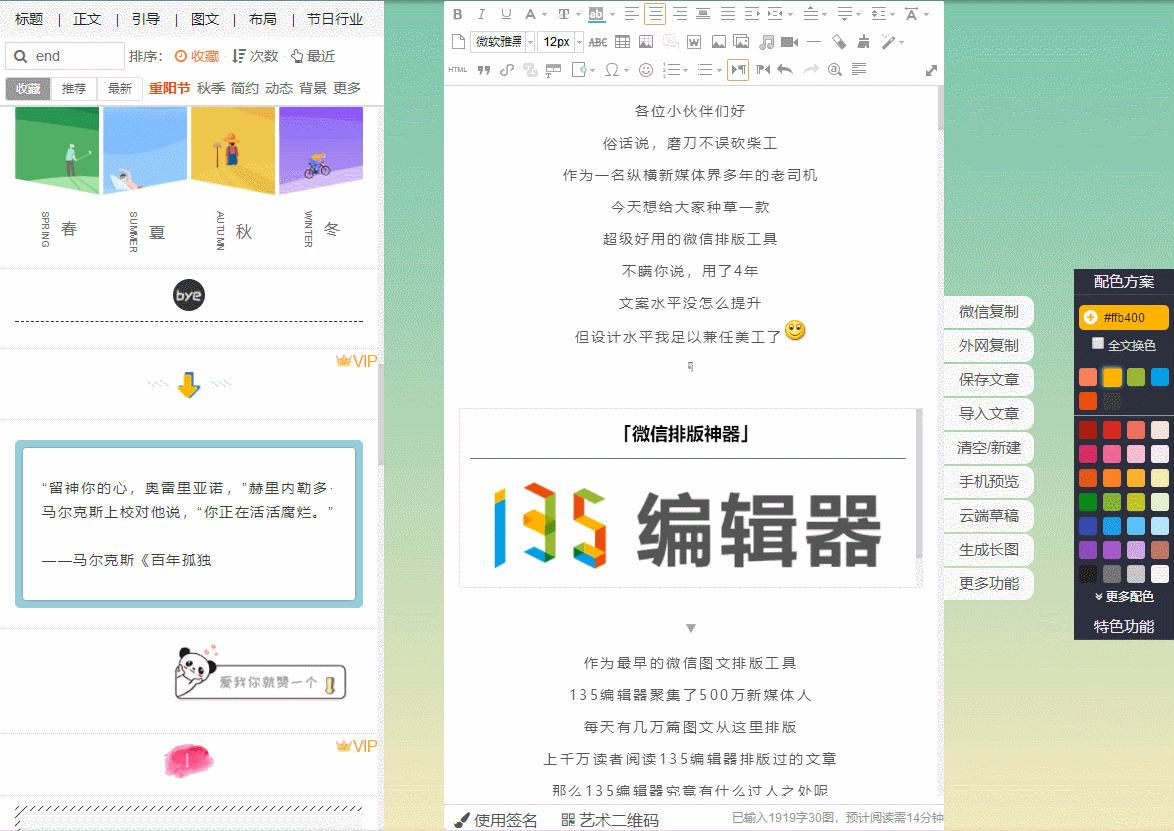Click the 生成长图 button

coord(988,550)
